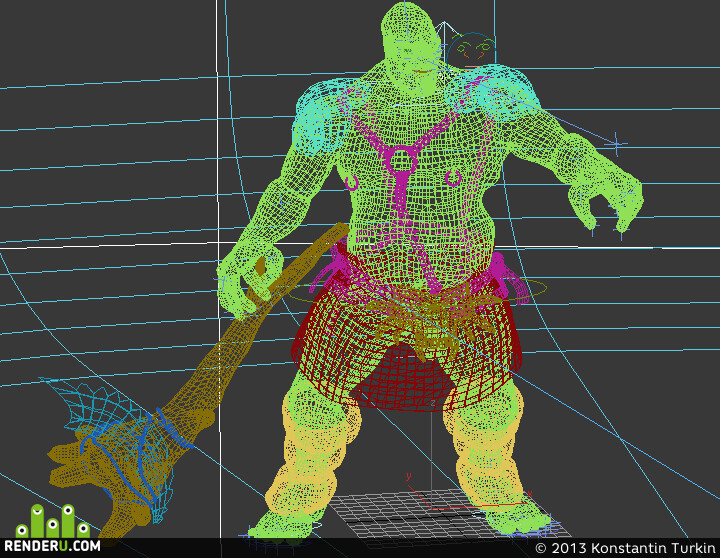This screenshot has width=720, height=558.
Task: Select the dark red skirt mesh
Action: [x=404, y=349]
